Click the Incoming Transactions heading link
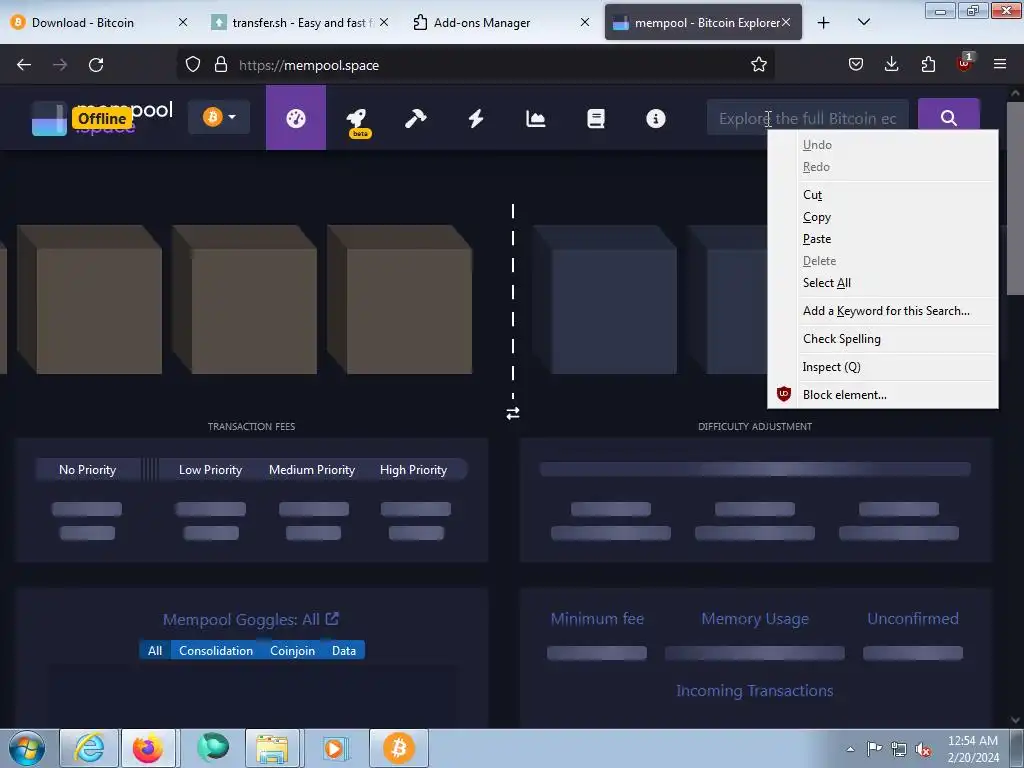 click(754, 691)
